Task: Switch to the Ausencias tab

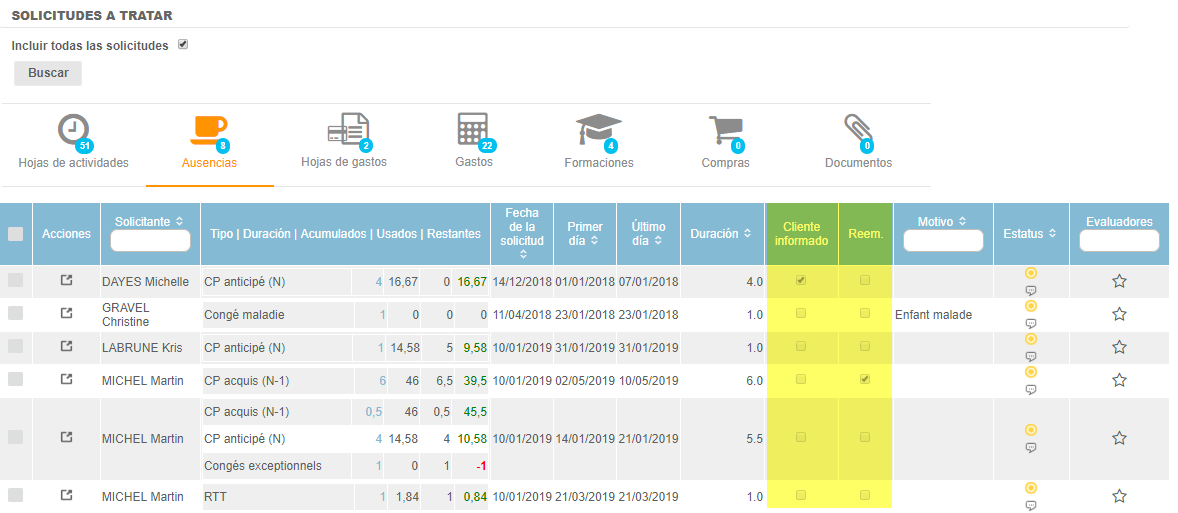Action: [209, 141]
